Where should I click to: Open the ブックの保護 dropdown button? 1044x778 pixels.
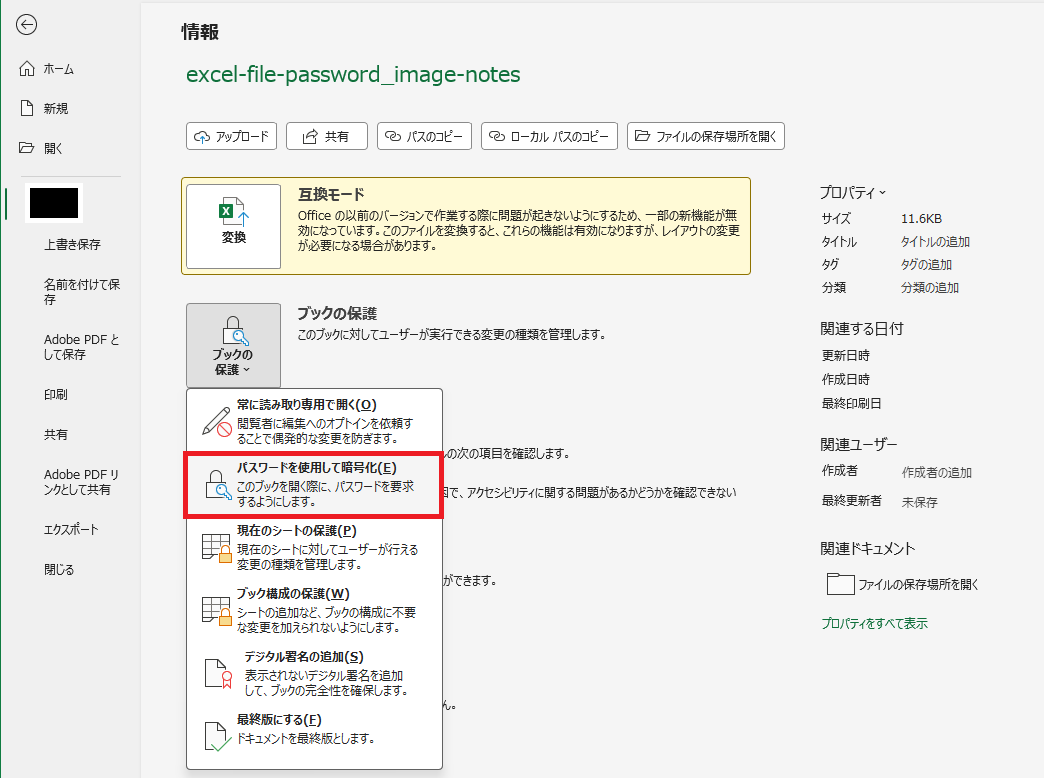[234, 345]
